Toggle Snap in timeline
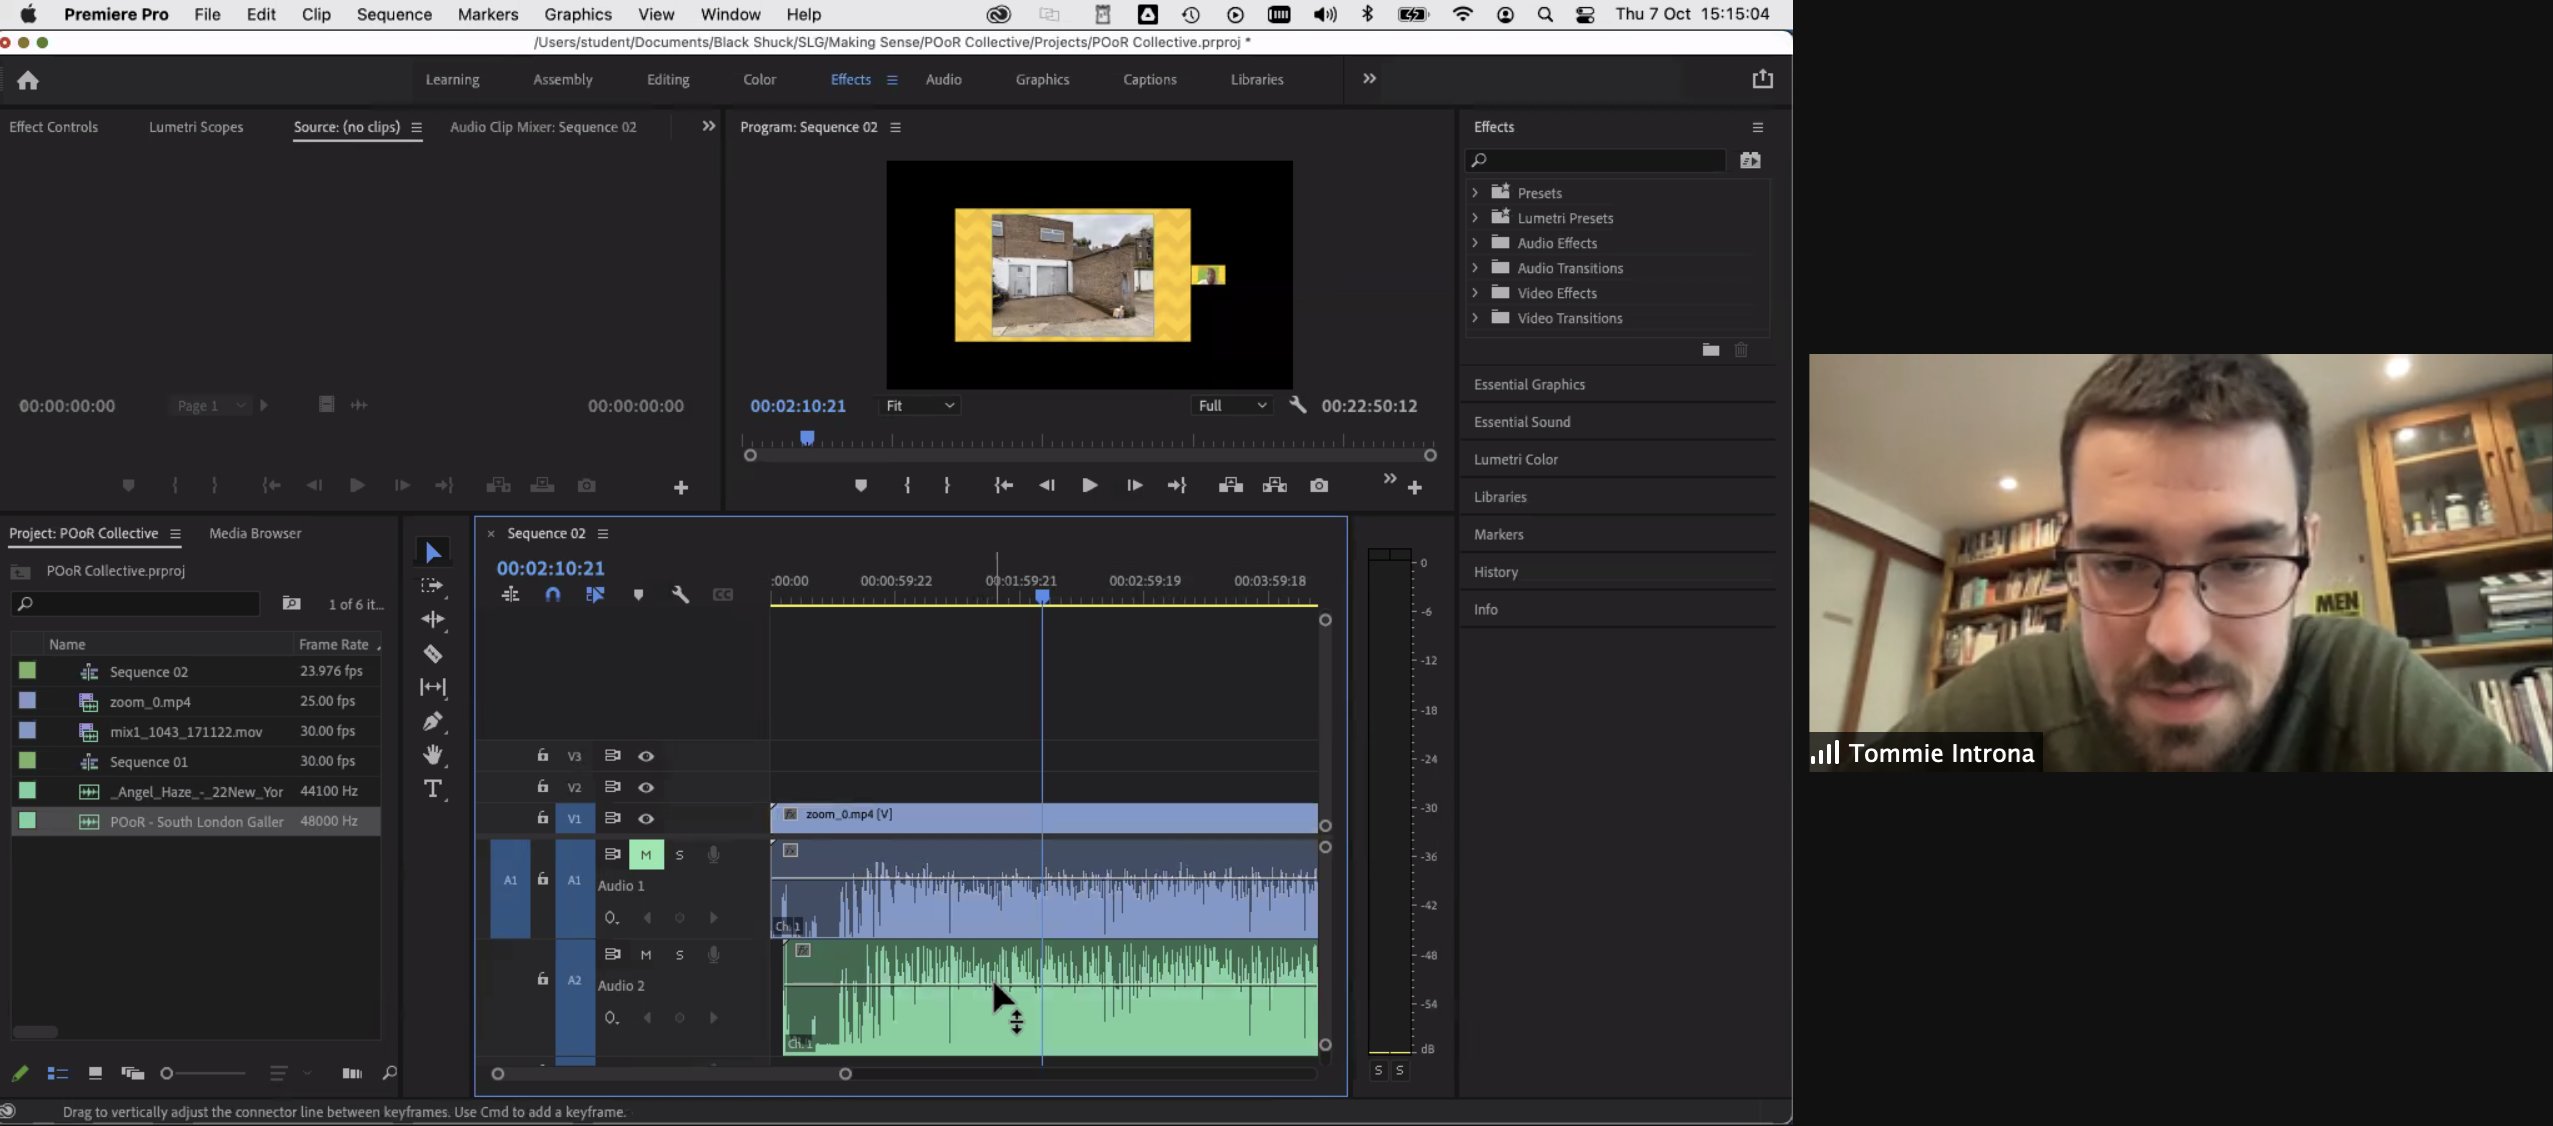Image resolution: width=2553 pixels, height=1126 pixels. coord(552,595)
